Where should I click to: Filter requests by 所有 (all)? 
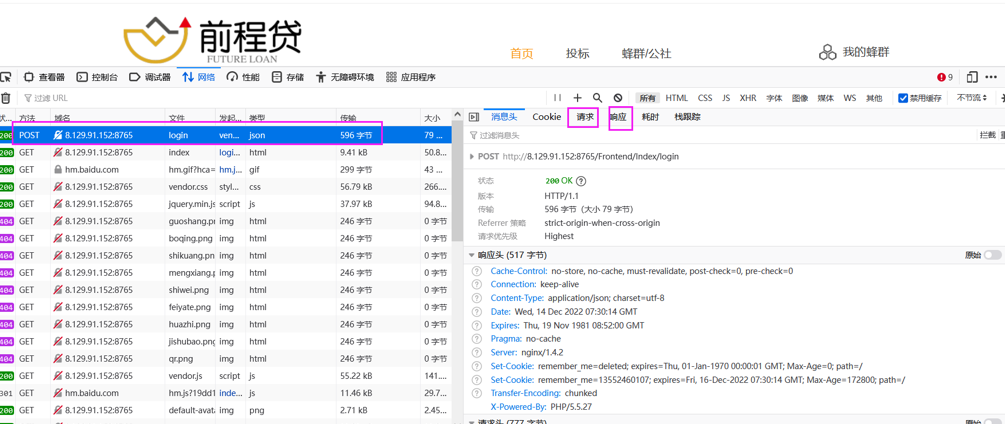647,98
